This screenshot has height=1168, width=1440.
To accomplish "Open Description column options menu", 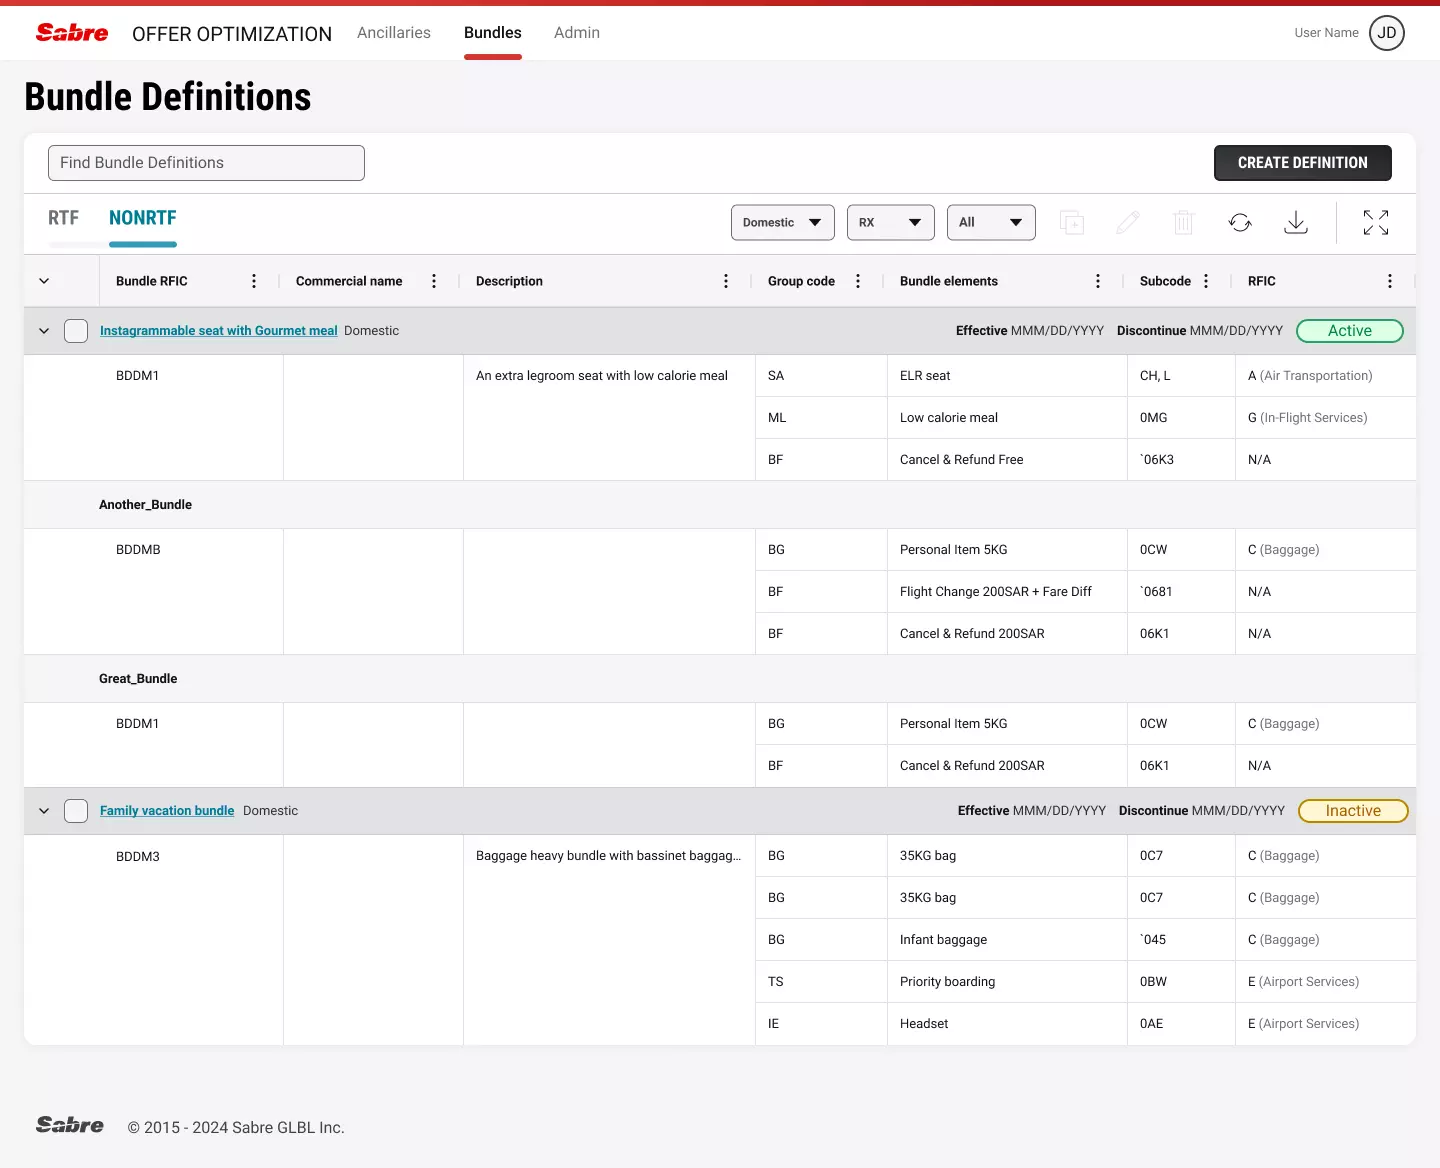I will pyautogui.click(x=726, y=281).
